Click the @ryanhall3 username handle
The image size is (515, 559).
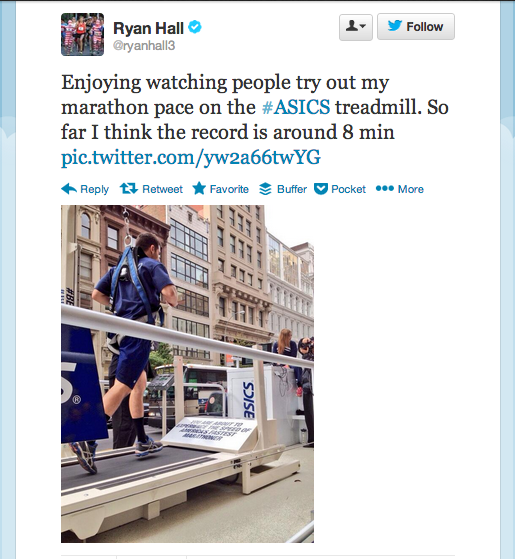pyautogui.click(x=144, y=46)
